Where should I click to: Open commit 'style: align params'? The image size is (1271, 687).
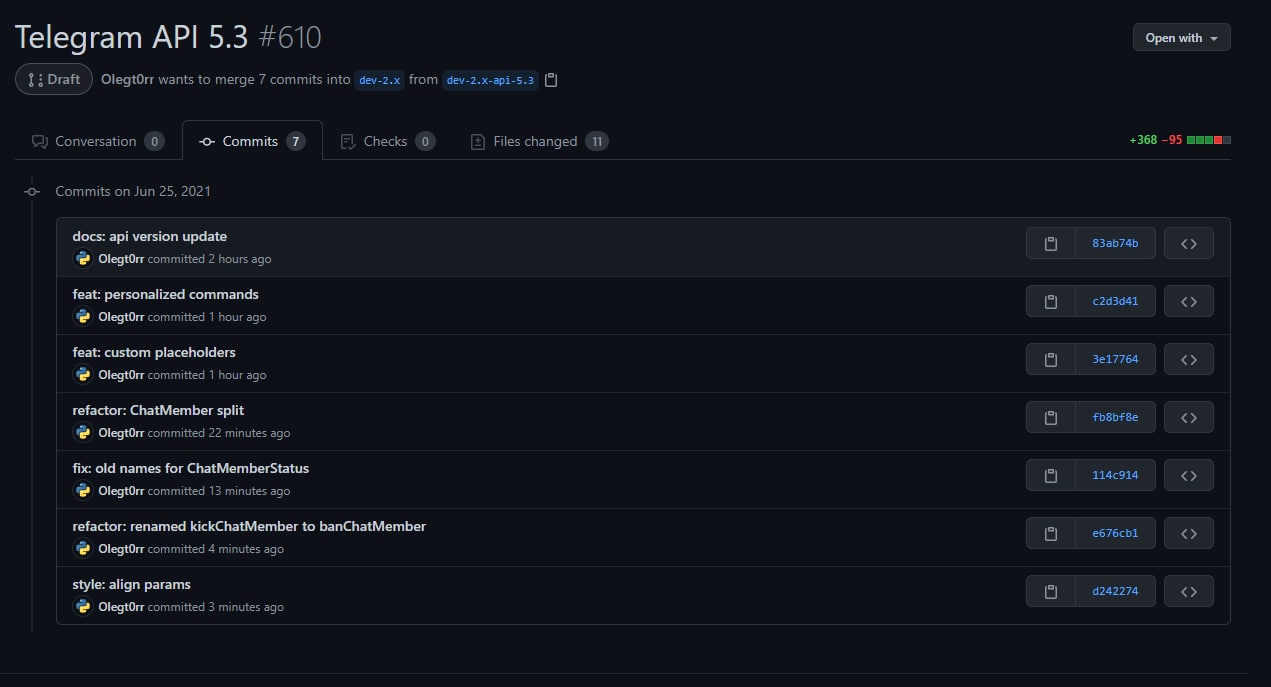click(x=132, y=585)
